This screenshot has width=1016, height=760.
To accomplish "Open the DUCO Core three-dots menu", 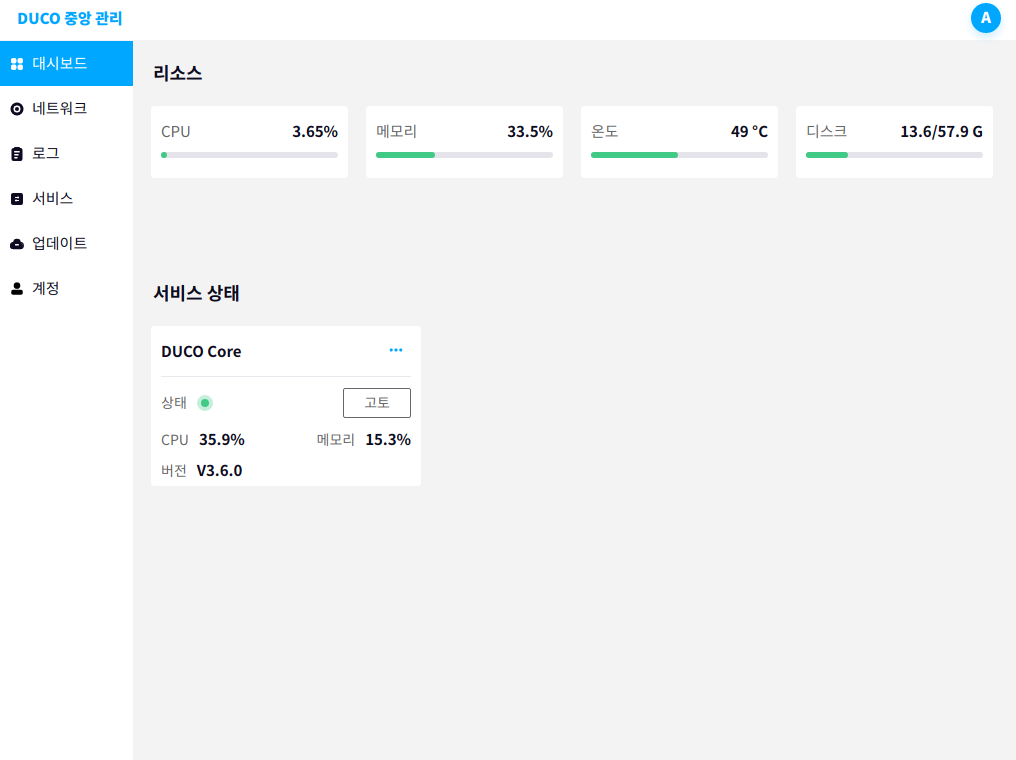I will (396, 350).
